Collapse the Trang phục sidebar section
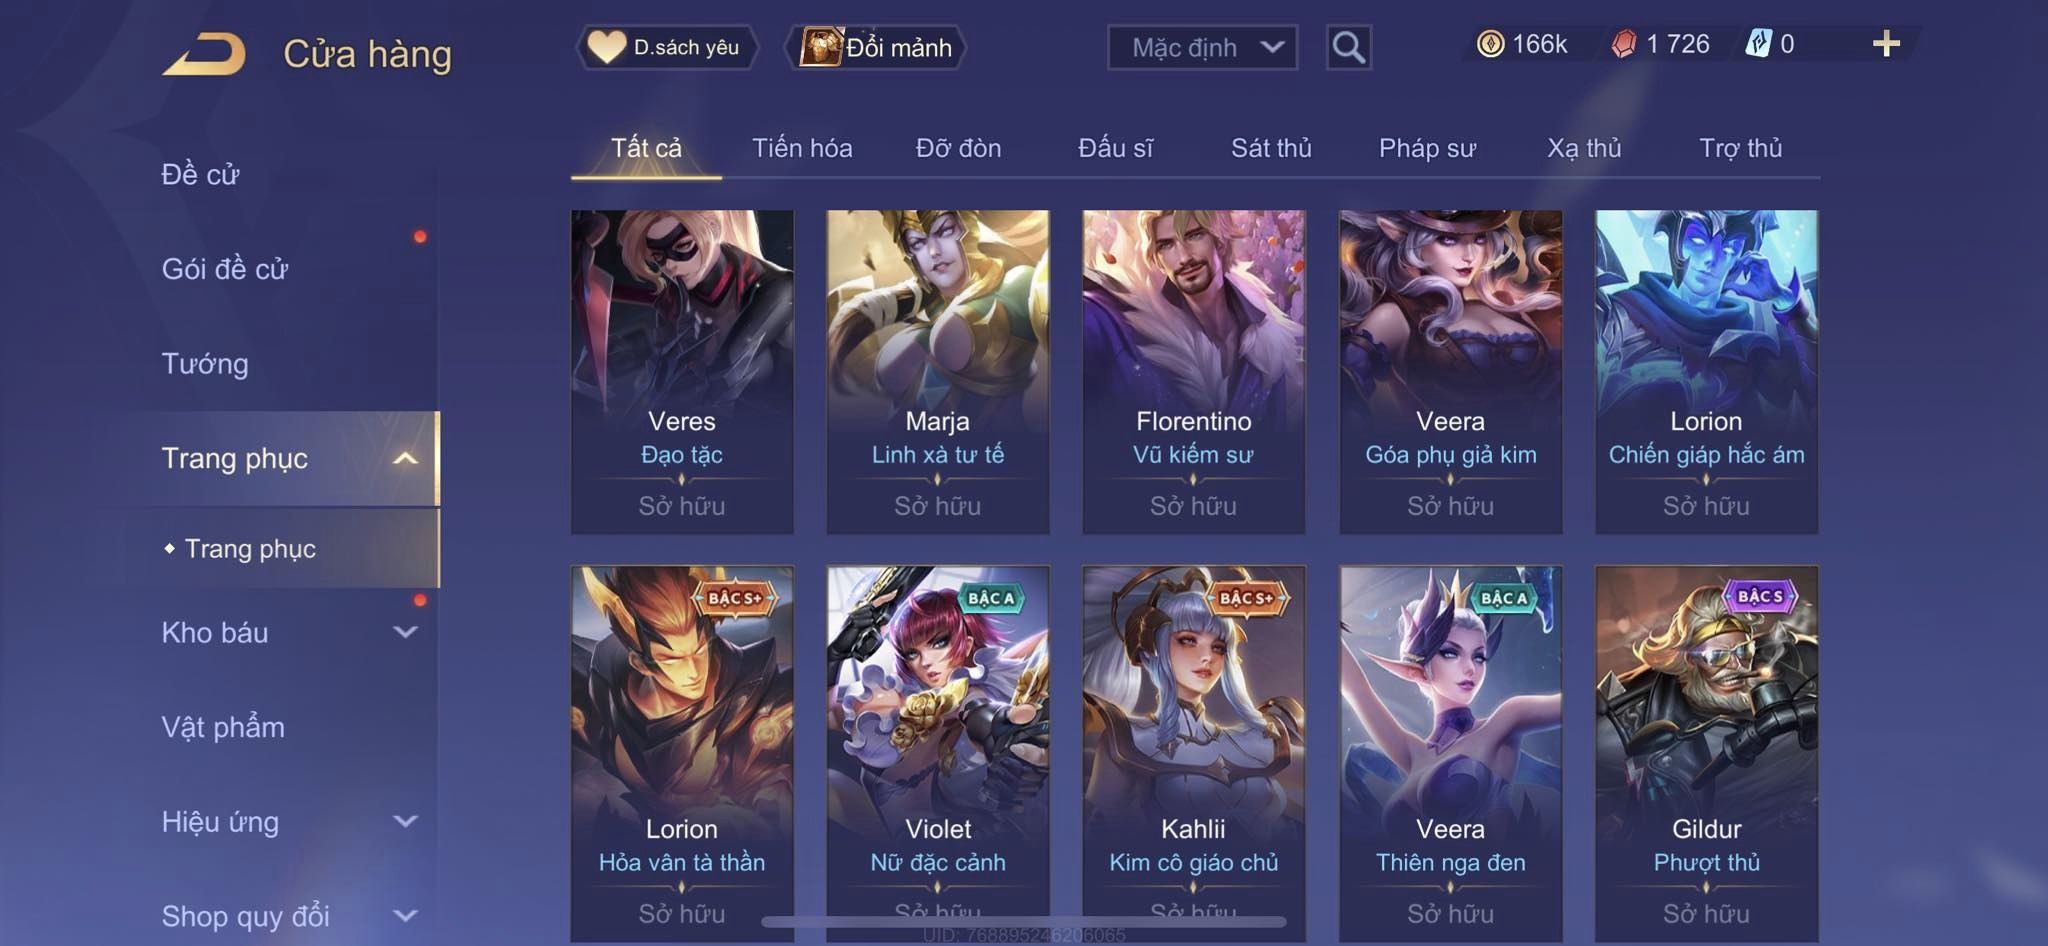This screenshot has width=2048, height=946. [405, 458]
